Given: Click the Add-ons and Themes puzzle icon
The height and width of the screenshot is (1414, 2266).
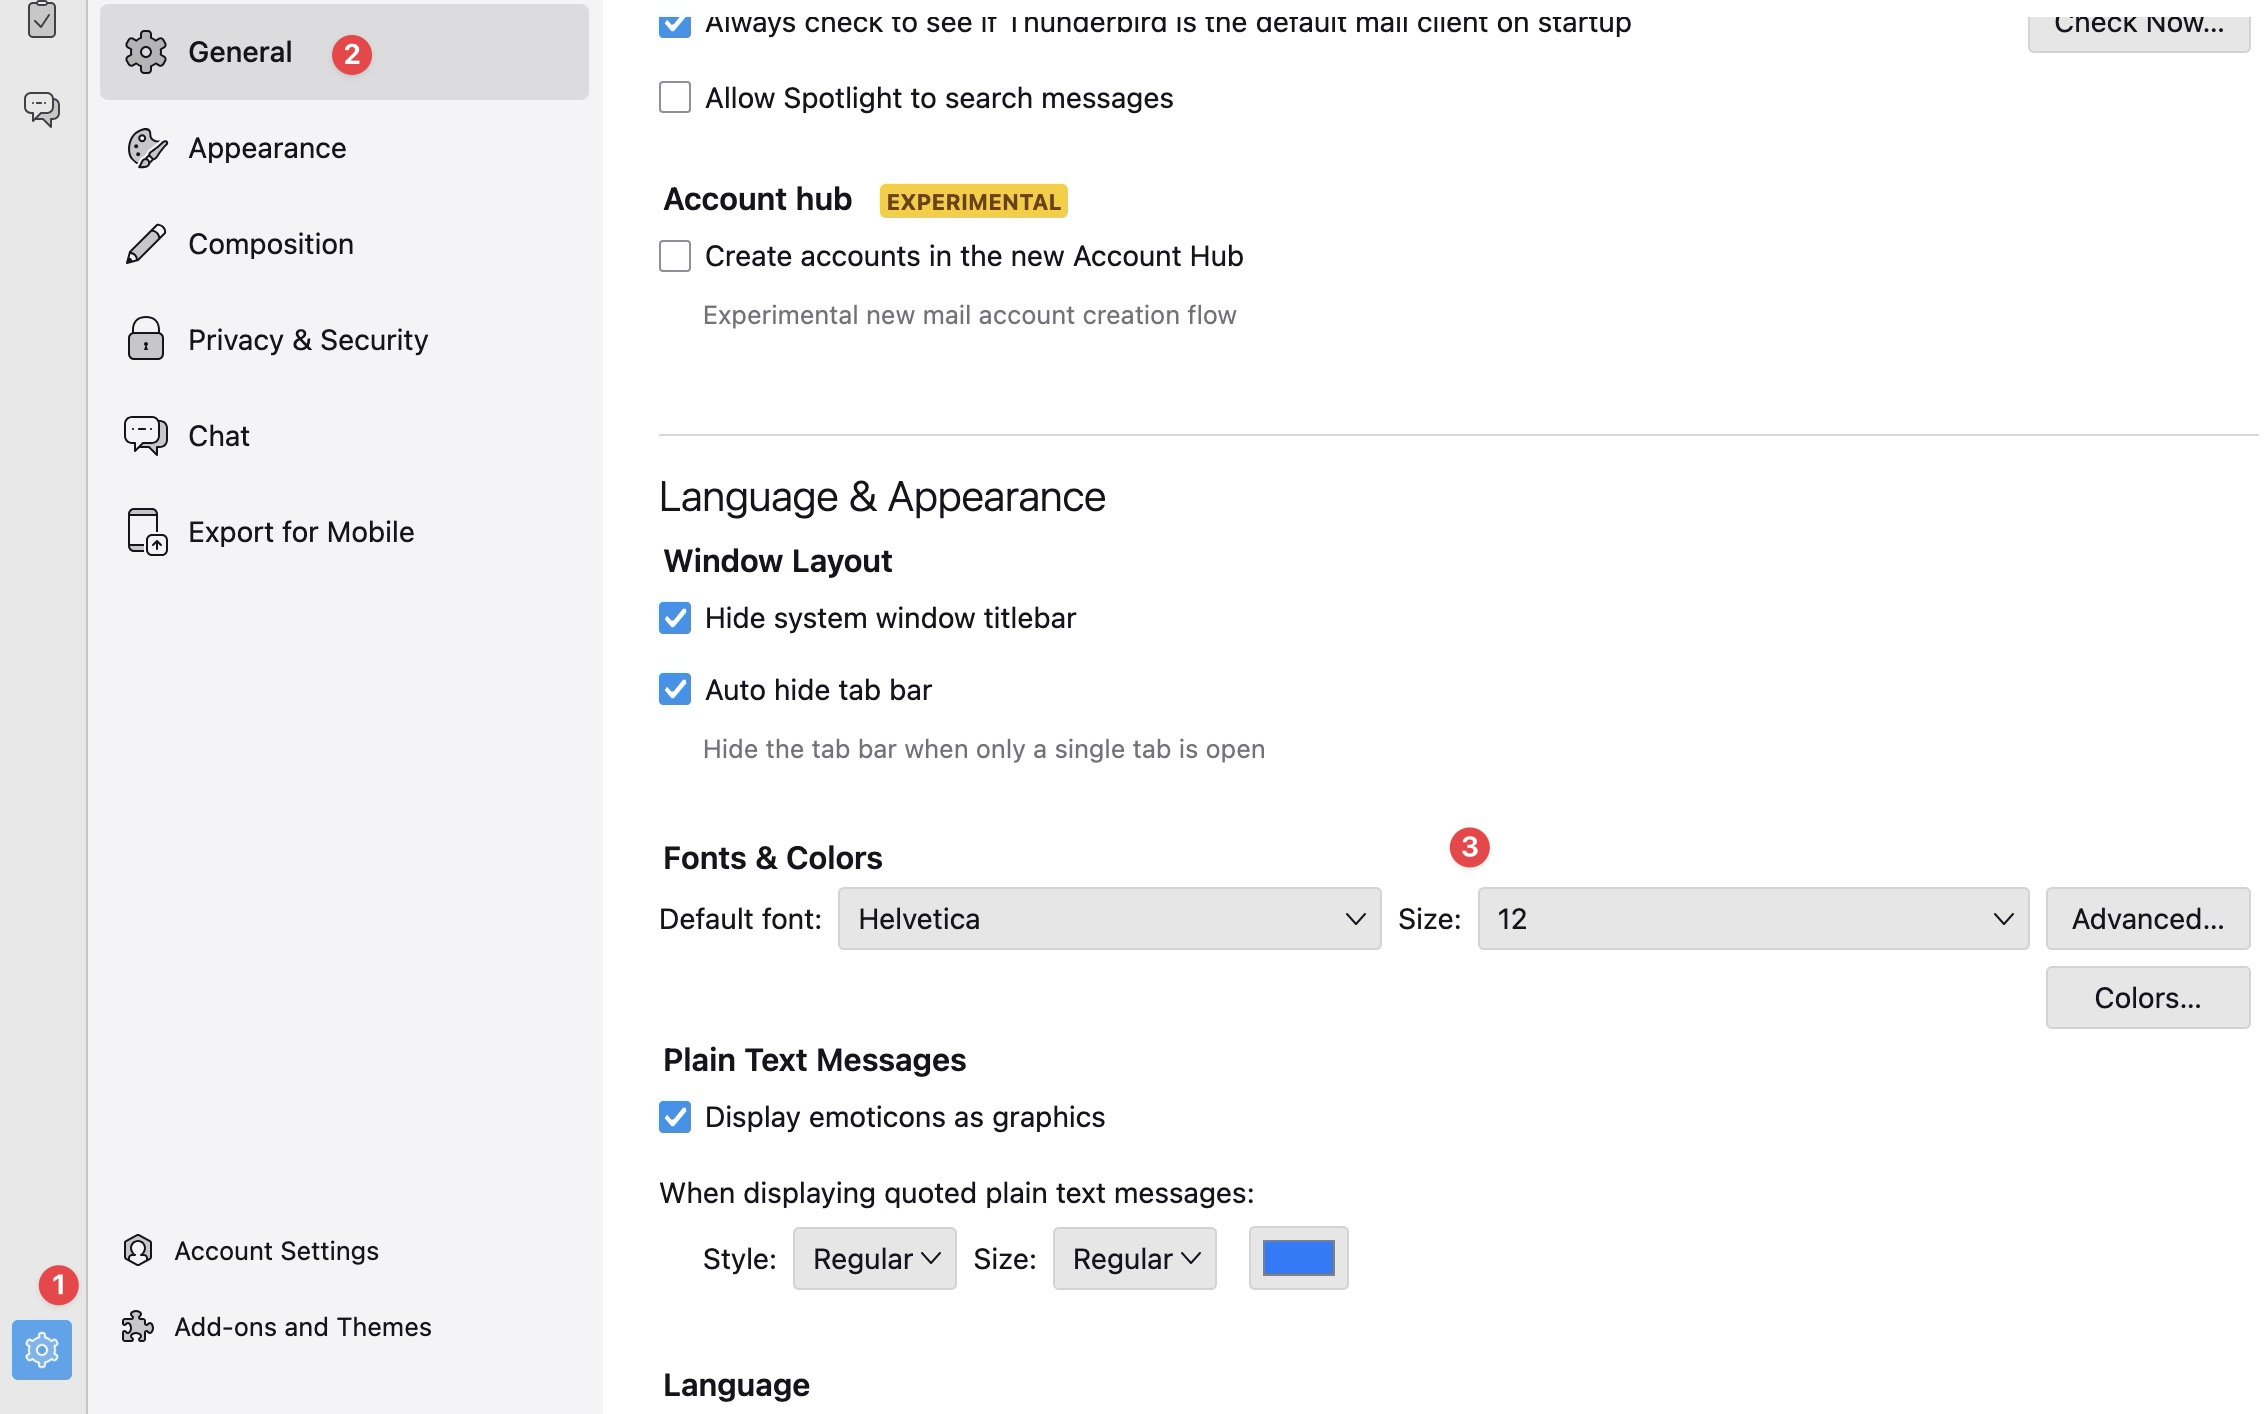Looking at the screenshot, I should [x=138, y=1327].
